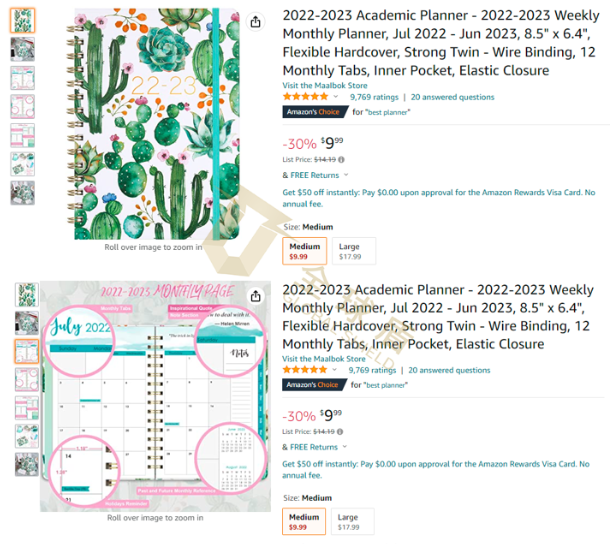Visit the Maalbok Store link at top
611x544 pixels.
click(325, 85)
